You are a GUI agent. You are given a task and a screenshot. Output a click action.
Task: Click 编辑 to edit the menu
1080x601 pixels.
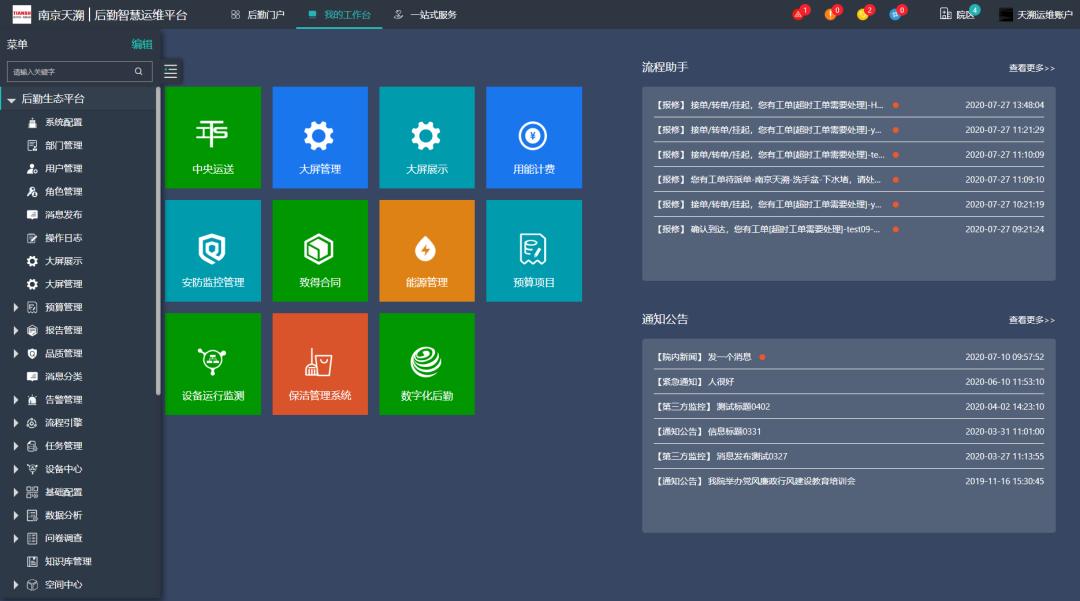click(x=141, y=44)
